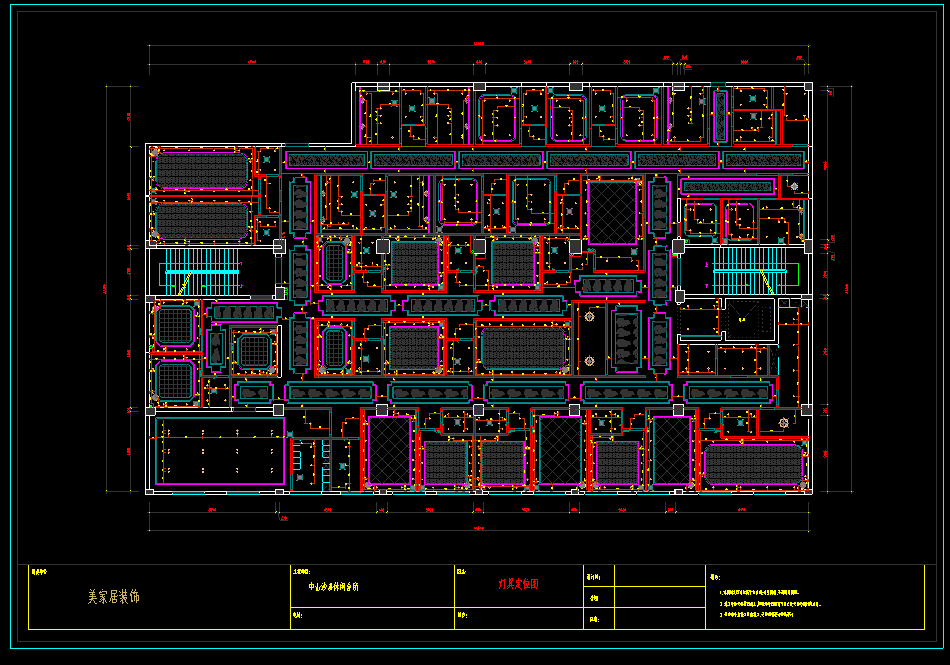
Task: Click the diamond-hatched panel at bottom center-left
Action: coord(389,451)
